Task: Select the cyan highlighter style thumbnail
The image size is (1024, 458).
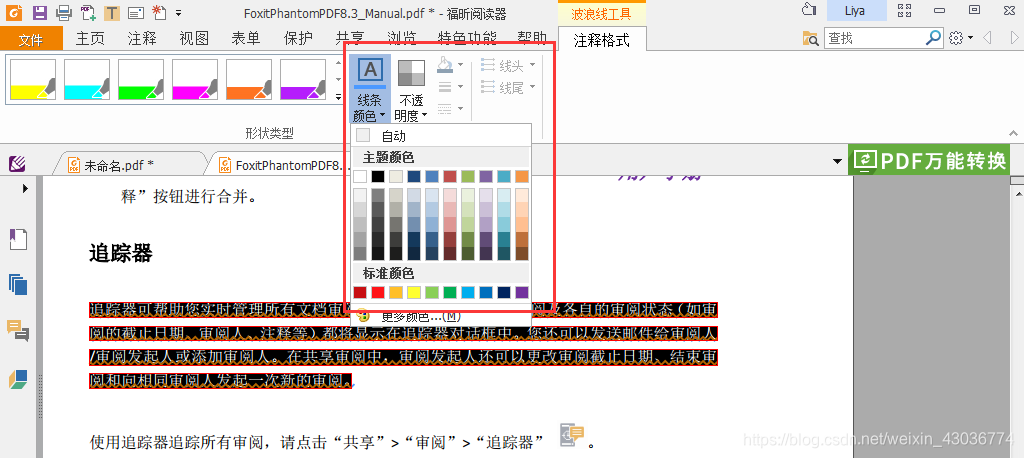Action: 87,80
